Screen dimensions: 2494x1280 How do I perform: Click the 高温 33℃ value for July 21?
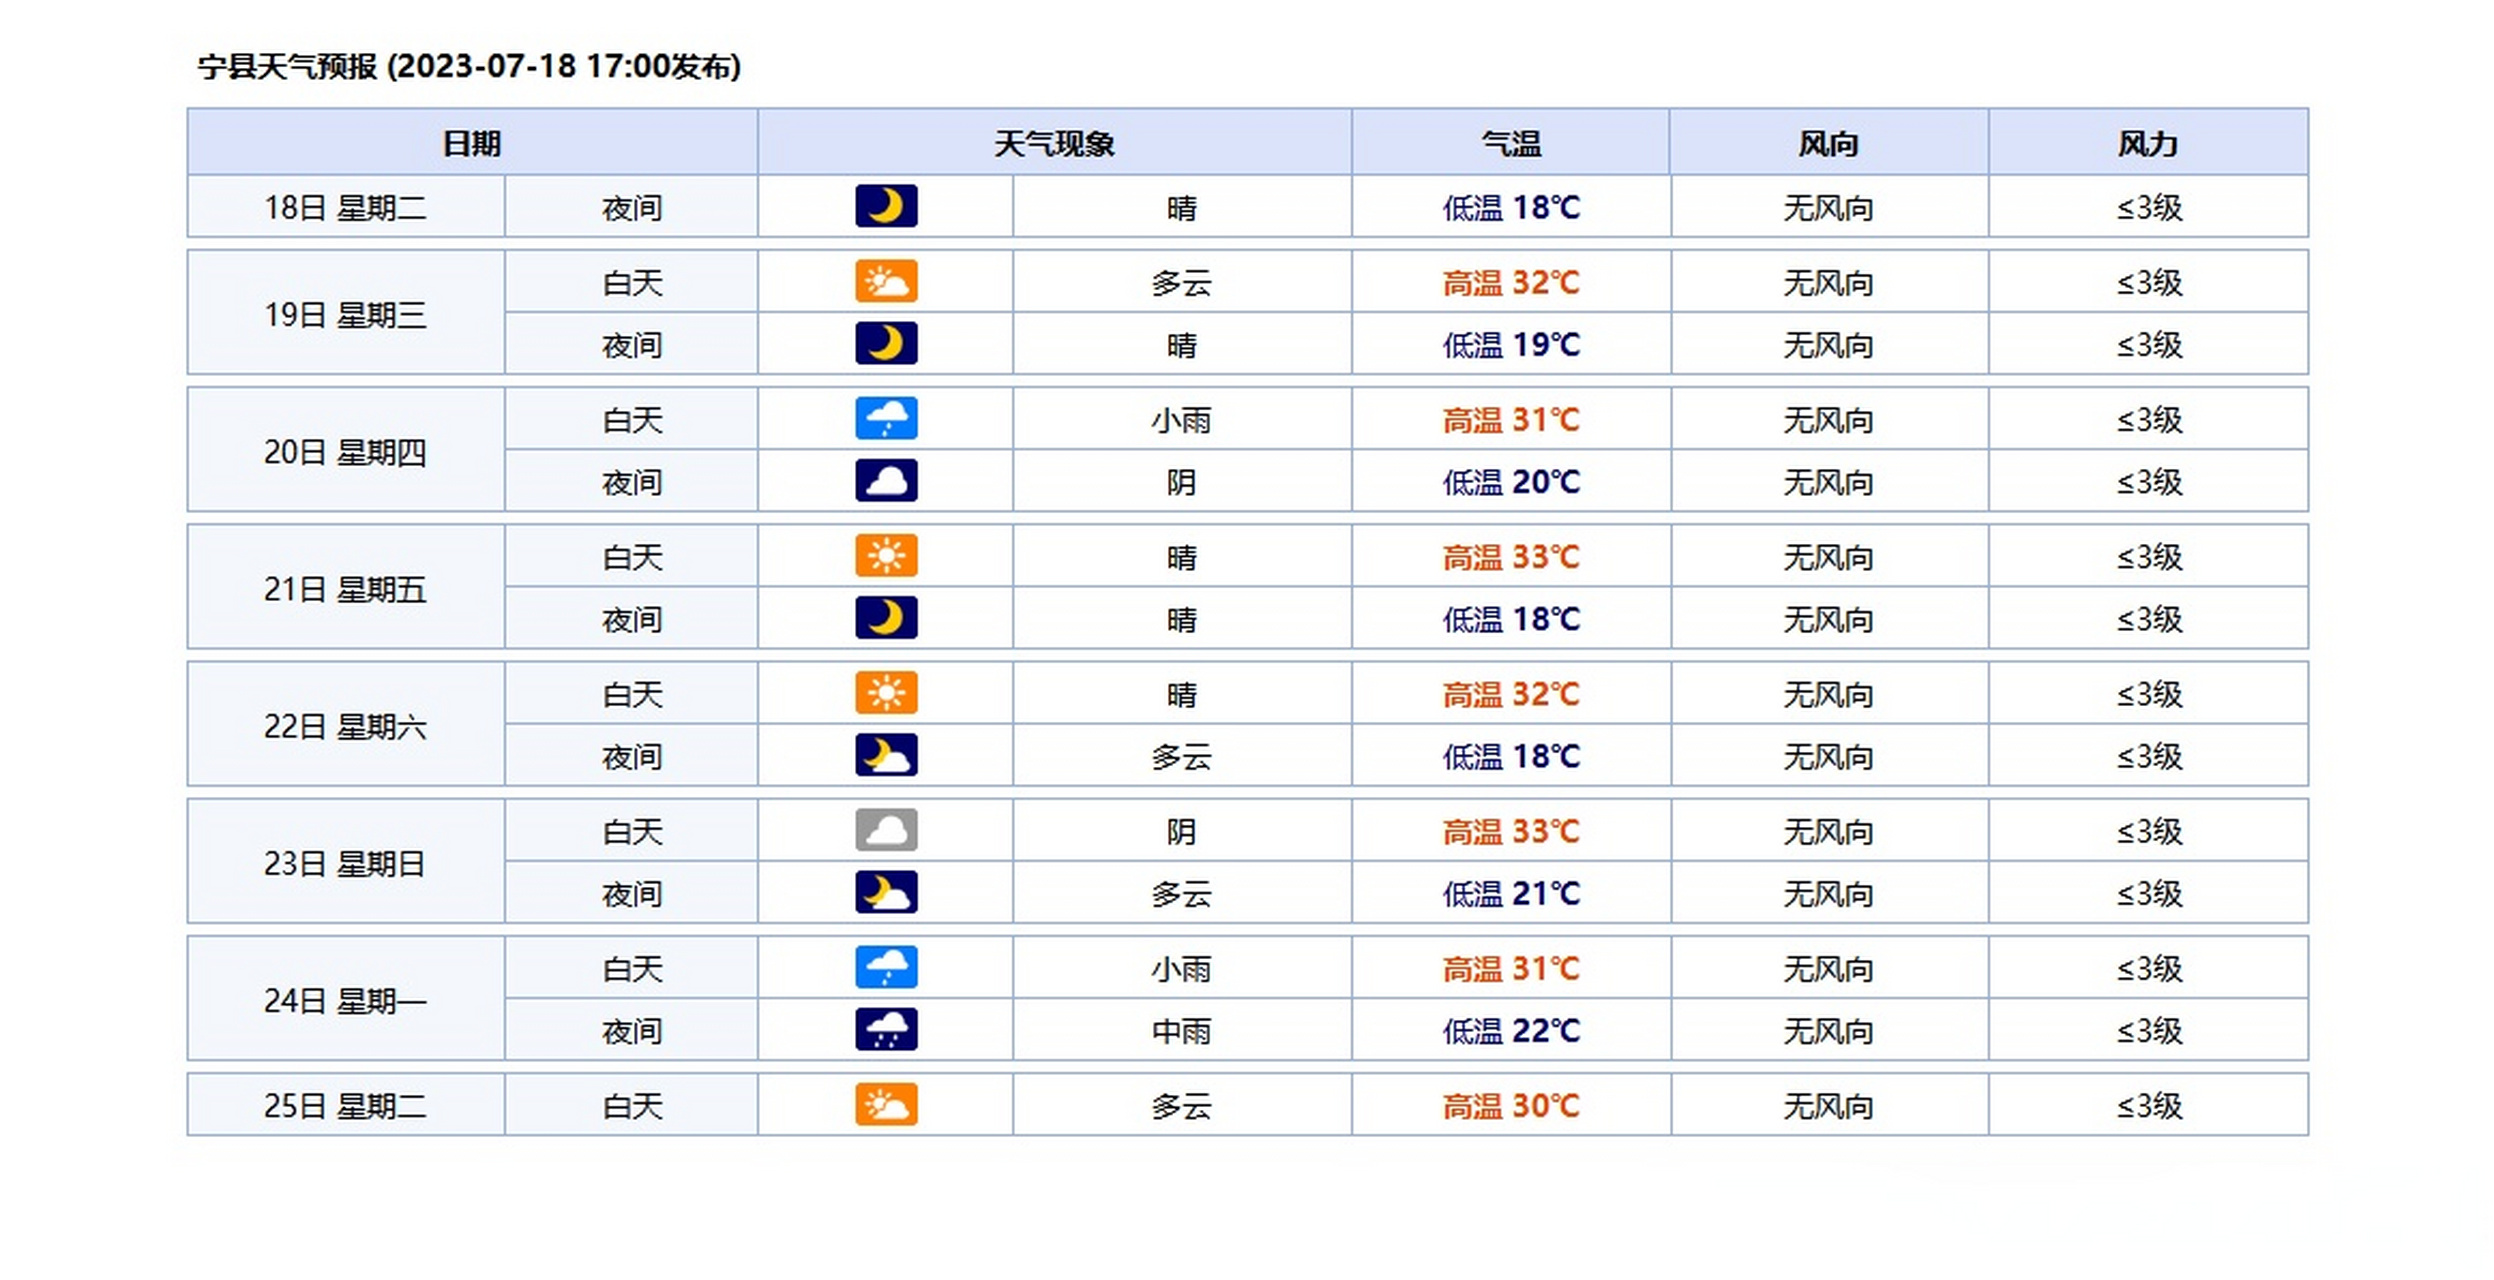1511,557
